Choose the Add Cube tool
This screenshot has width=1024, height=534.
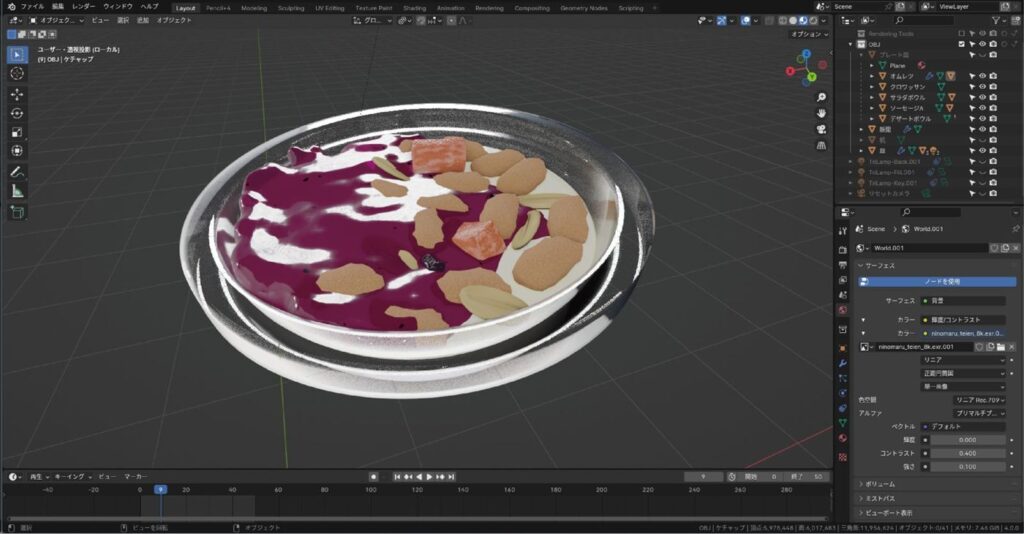[x=17, y=212]
